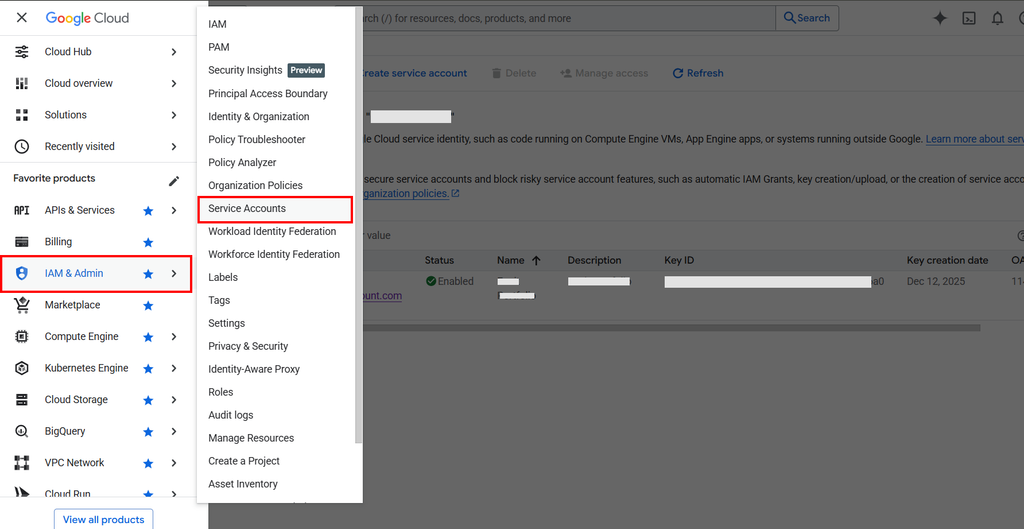The height and width of the screenshot is (529, 1024).
Task: Expand APIs & Services submenu chevron
Action: point(174,210)
